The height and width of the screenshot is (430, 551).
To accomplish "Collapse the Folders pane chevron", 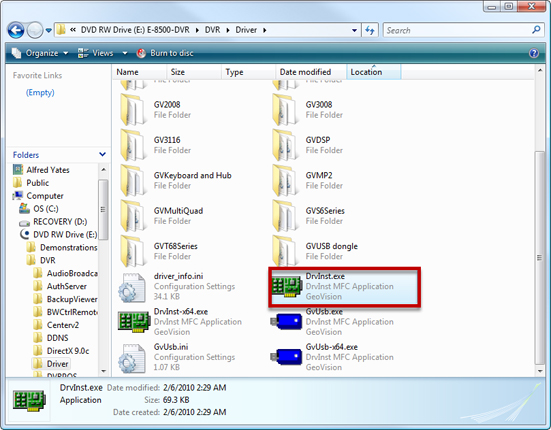I will click(x=102, y=154).
